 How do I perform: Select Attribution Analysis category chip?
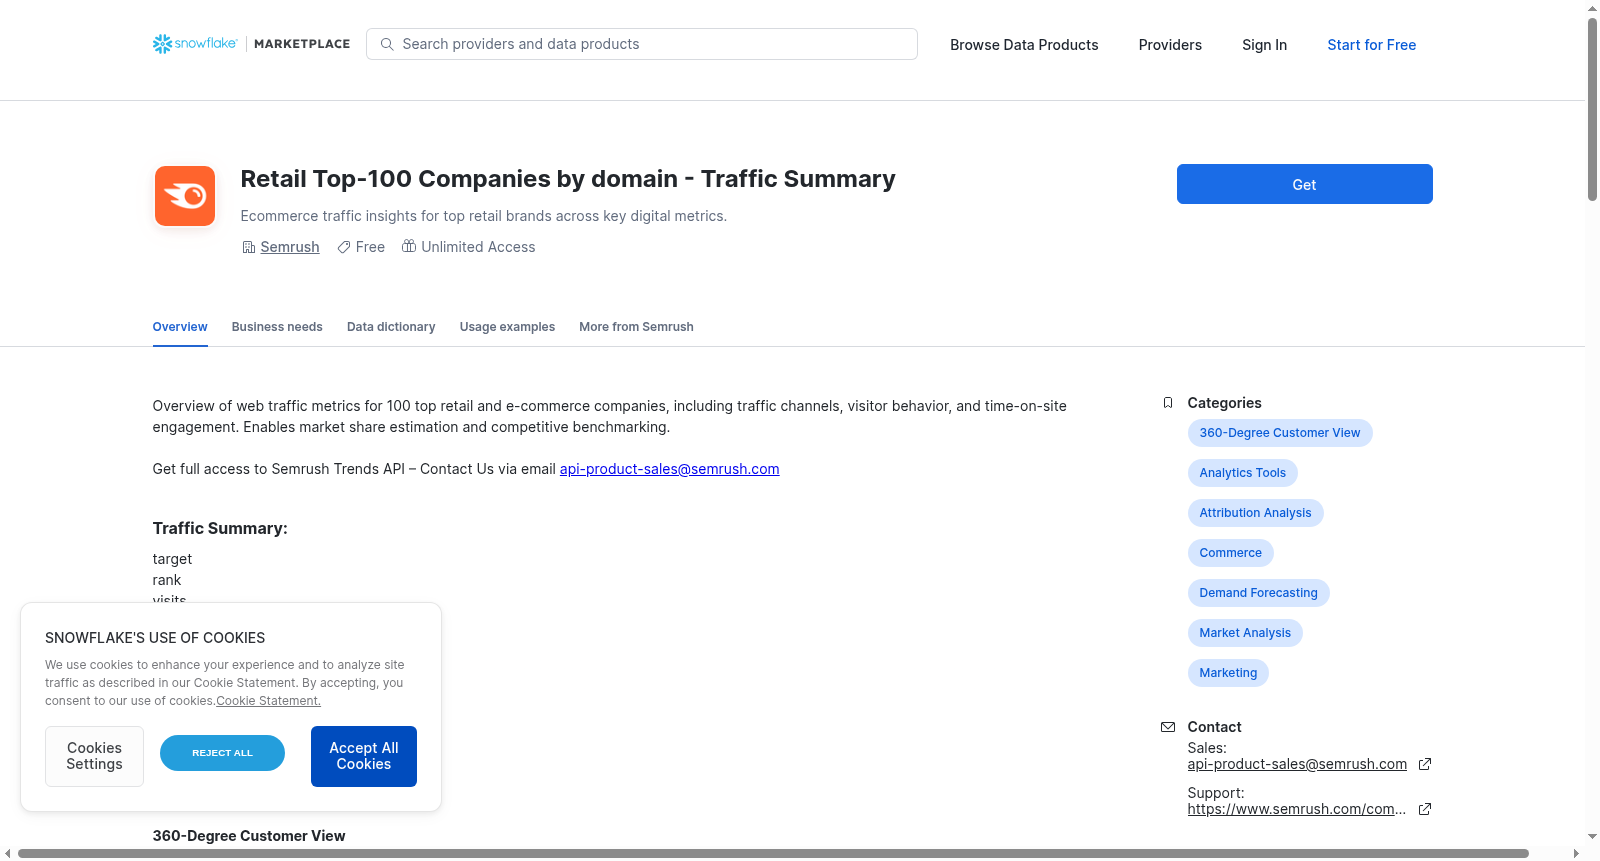tap(1255, 513)
